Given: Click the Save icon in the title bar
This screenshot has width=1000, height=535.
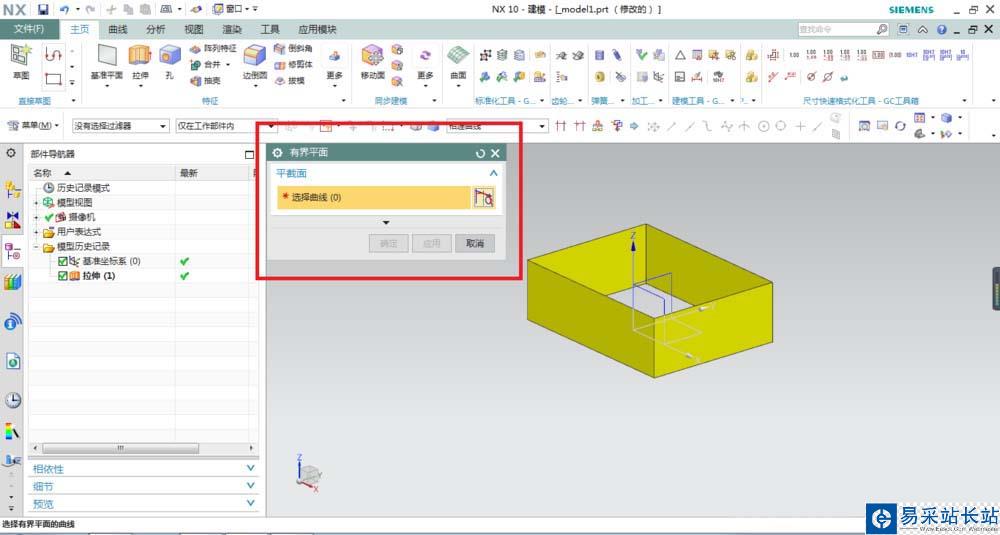Looking at the screenshot, I should pyautogui.click(x=43, y=10).
